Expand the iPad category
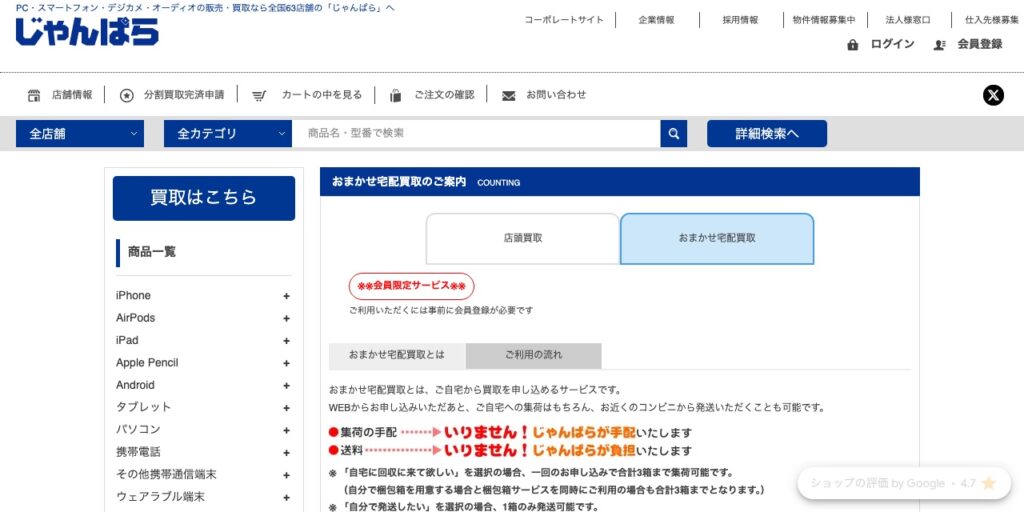 tap(286, 341)
